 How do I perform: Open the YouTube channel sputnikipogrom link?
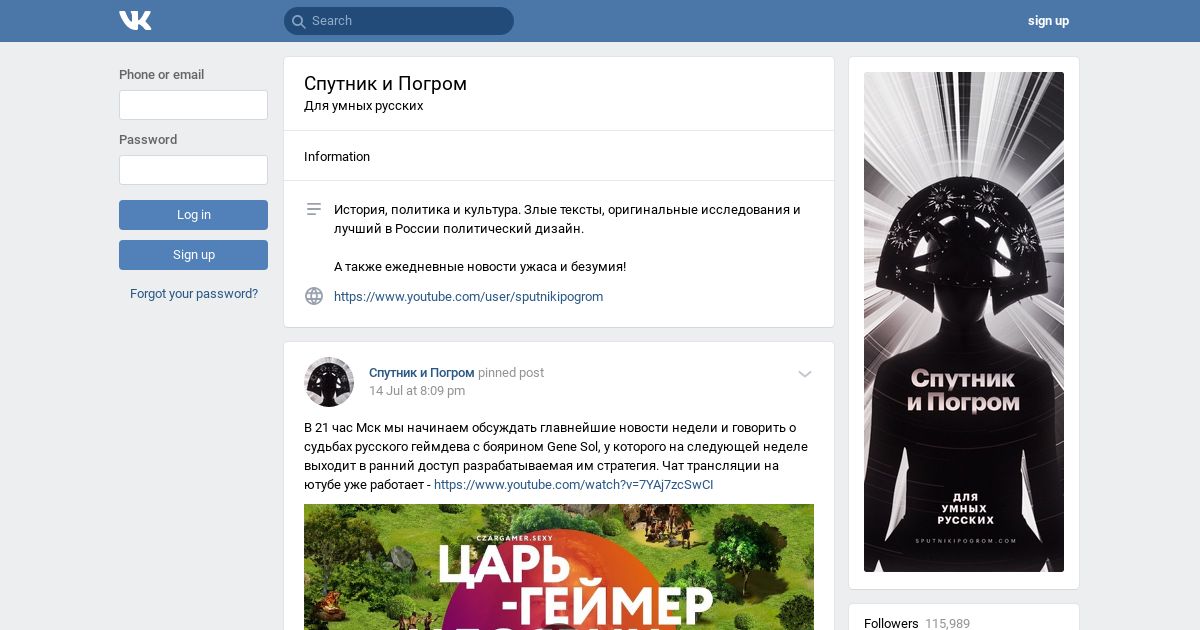coord(468,297)
